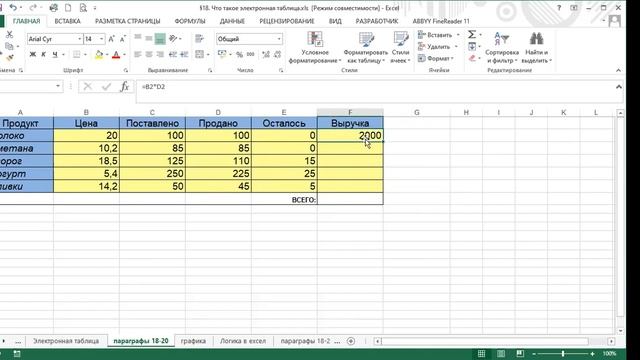Open the ABBYY FineReader 11 tab
Viewport: 640px width, 360px height.
click(x=441, y=21)
